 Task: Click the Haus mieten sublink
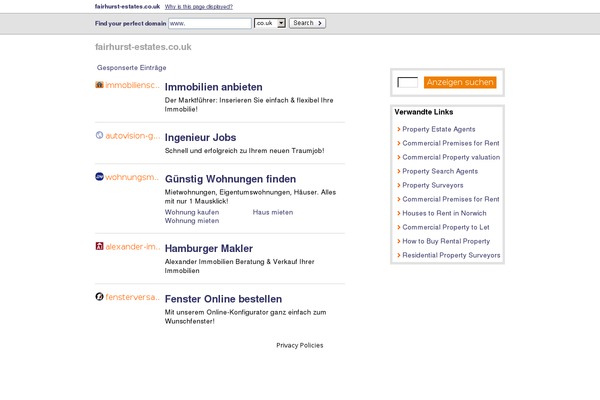point(273,212)
